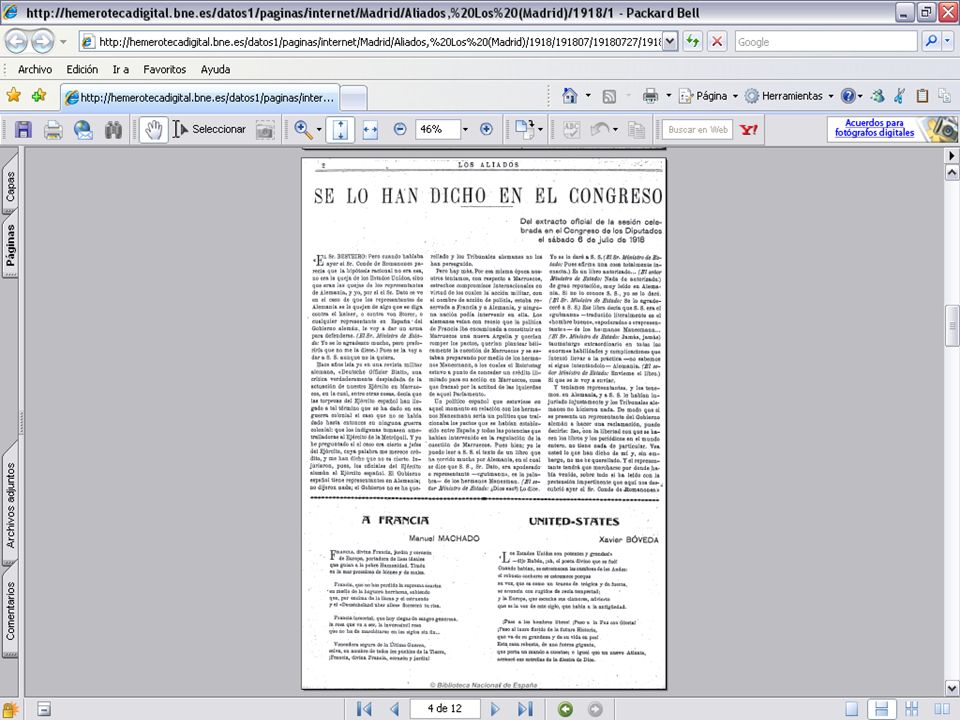Open a new blank browser tab
The image size is (960, 720).
[x=353, y=98]
